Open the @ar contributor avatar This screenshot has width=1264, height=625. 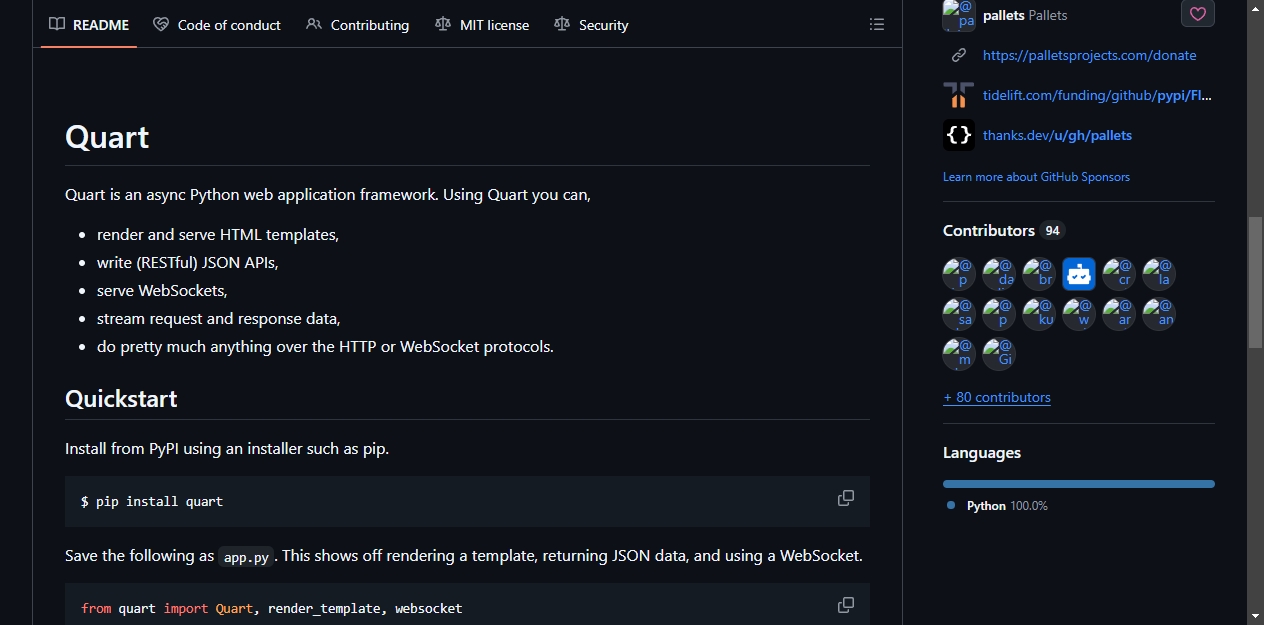pyautogui.click(x=1119, y=314)
